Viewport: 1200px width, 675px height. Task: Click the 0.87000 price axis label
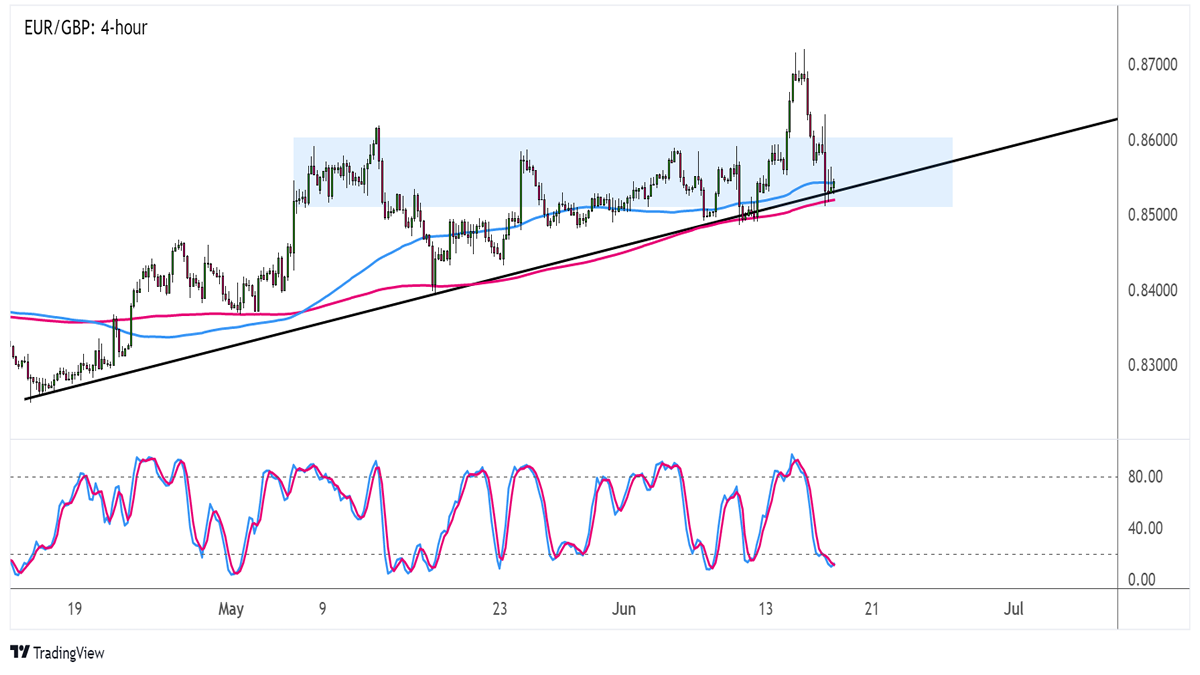point(1151,64)
